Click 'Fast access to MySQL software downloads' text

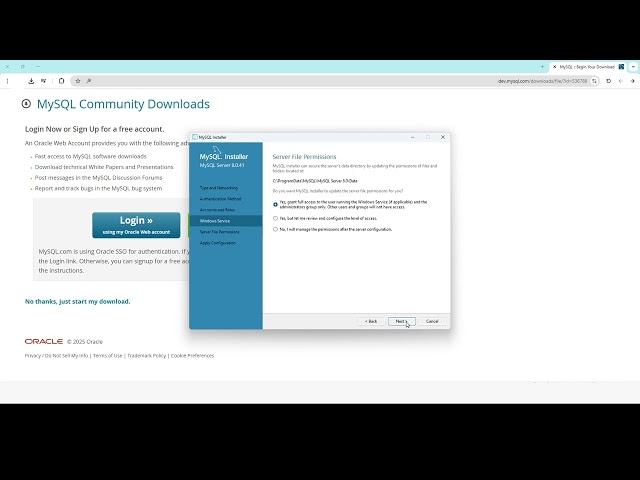[x=91, y=156]
